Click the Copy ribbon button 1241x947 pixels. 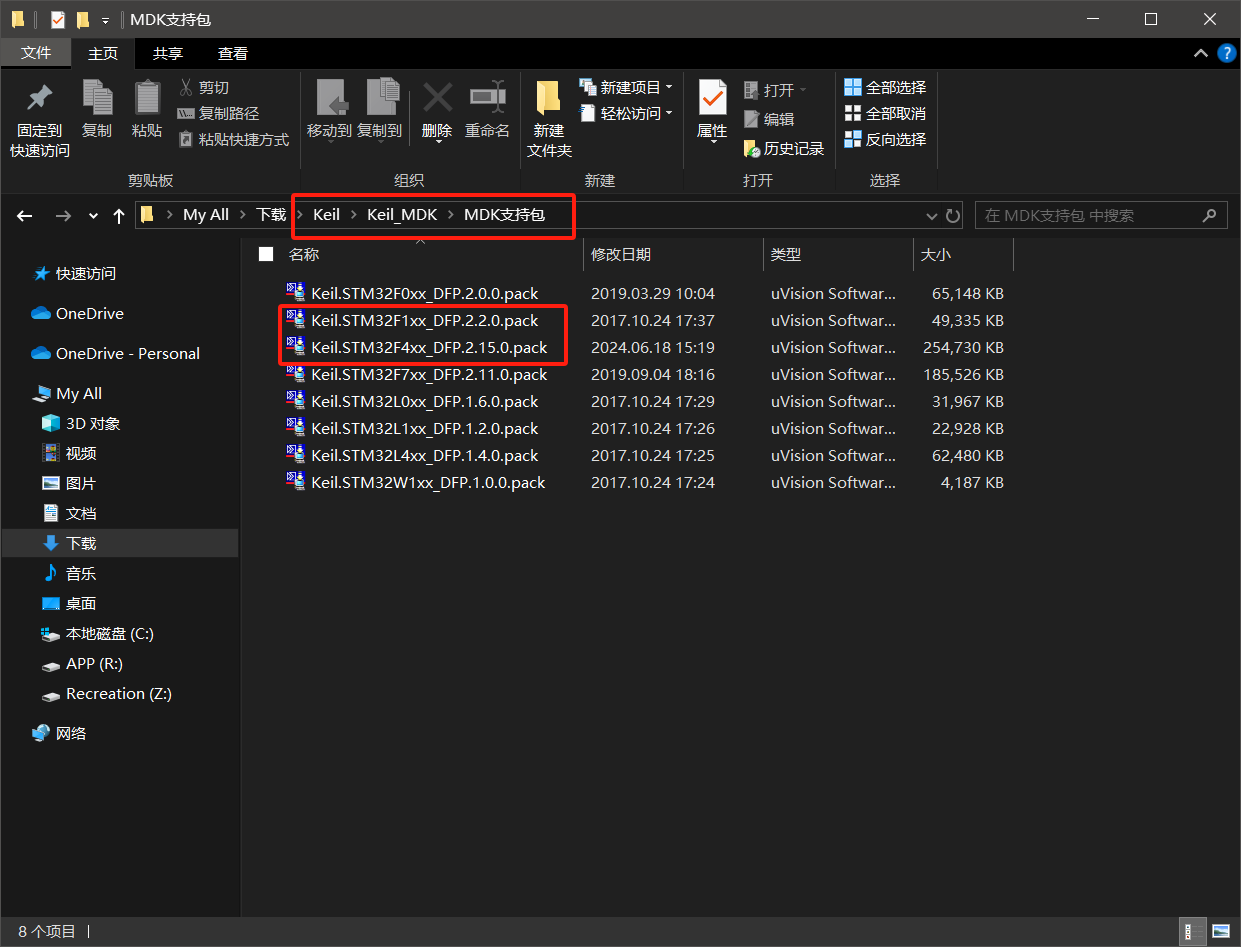tap(97, 110)
